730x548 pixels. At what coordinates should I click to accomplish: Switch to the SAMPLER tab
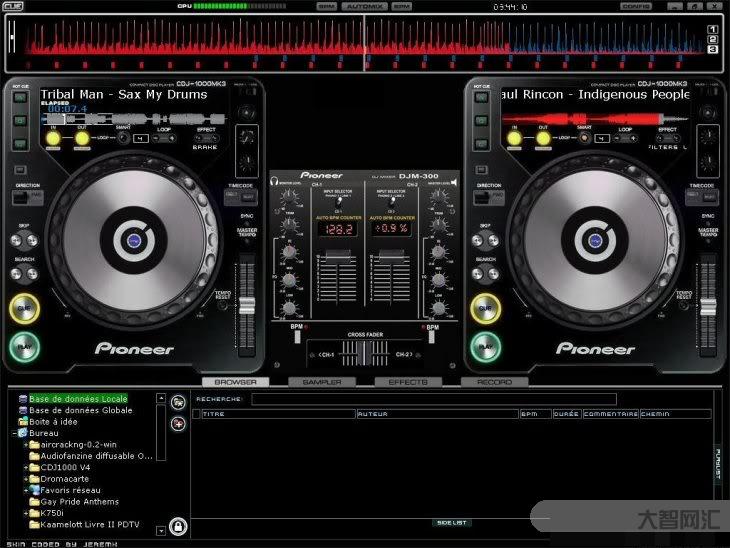click(322, 382)
